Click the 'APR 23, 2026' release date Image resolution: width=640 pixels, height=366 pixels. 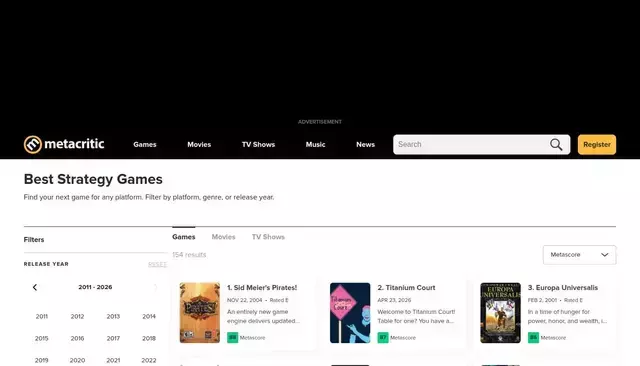click(394, 300)
